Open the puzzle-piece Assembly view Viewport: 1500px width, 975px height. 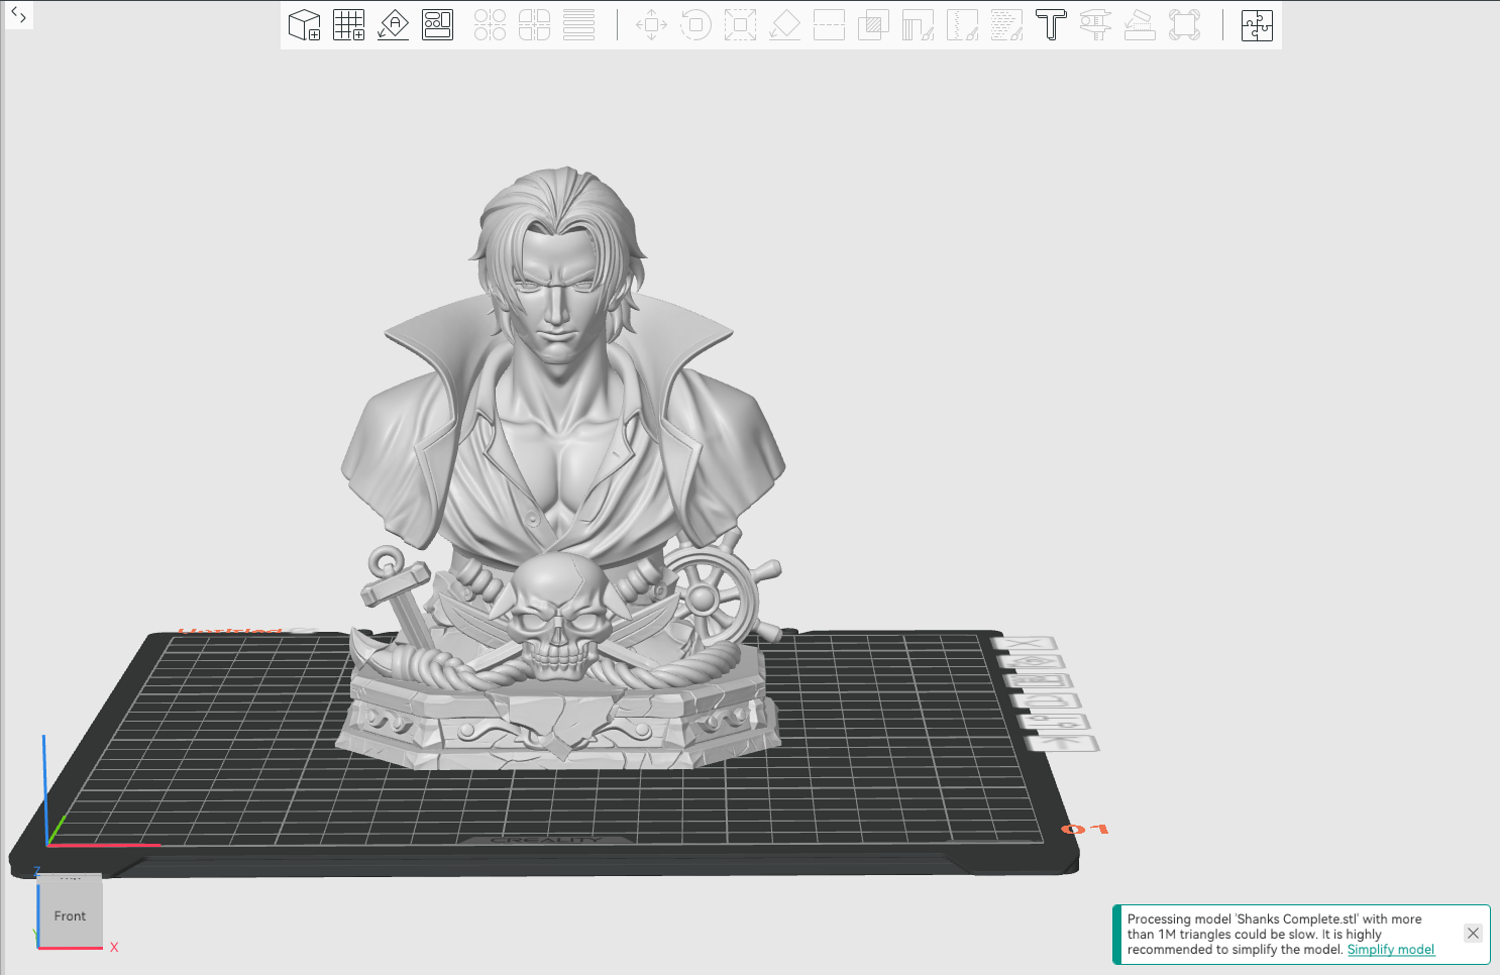coord(1257,25)
